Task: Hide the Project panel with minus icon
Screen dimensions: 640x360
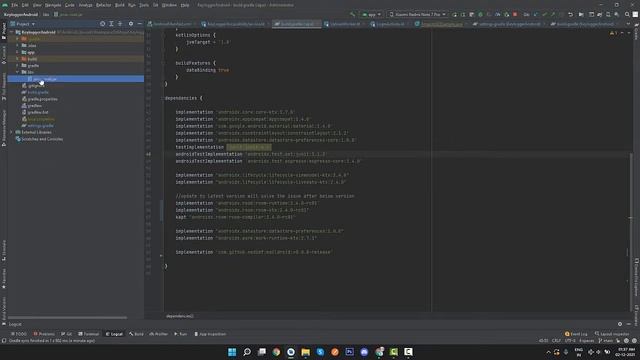Action: 140,24
